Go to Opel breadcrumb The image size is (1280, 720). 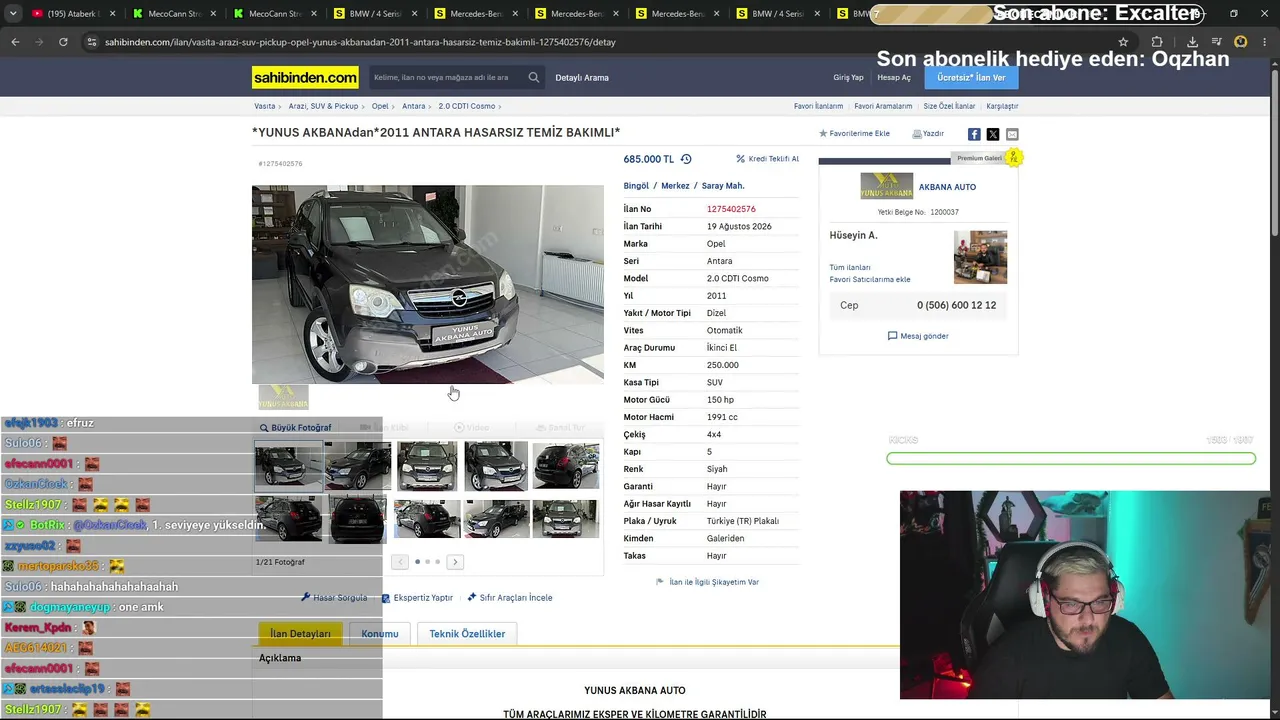click(380, 106)
